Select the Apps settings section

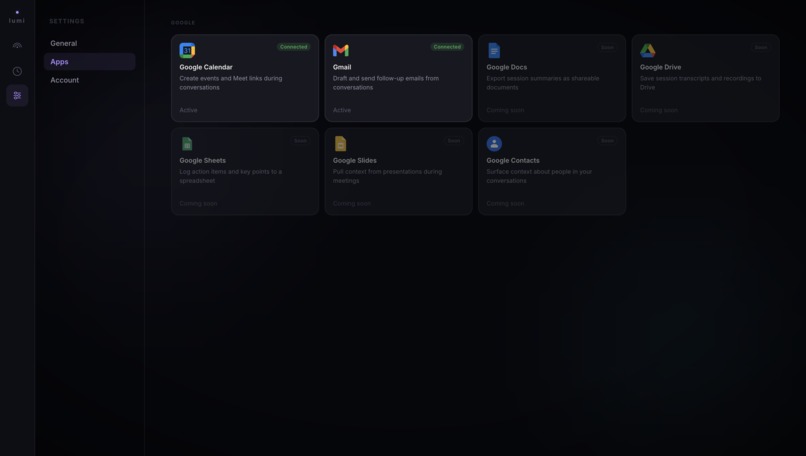tap(89, 62)
